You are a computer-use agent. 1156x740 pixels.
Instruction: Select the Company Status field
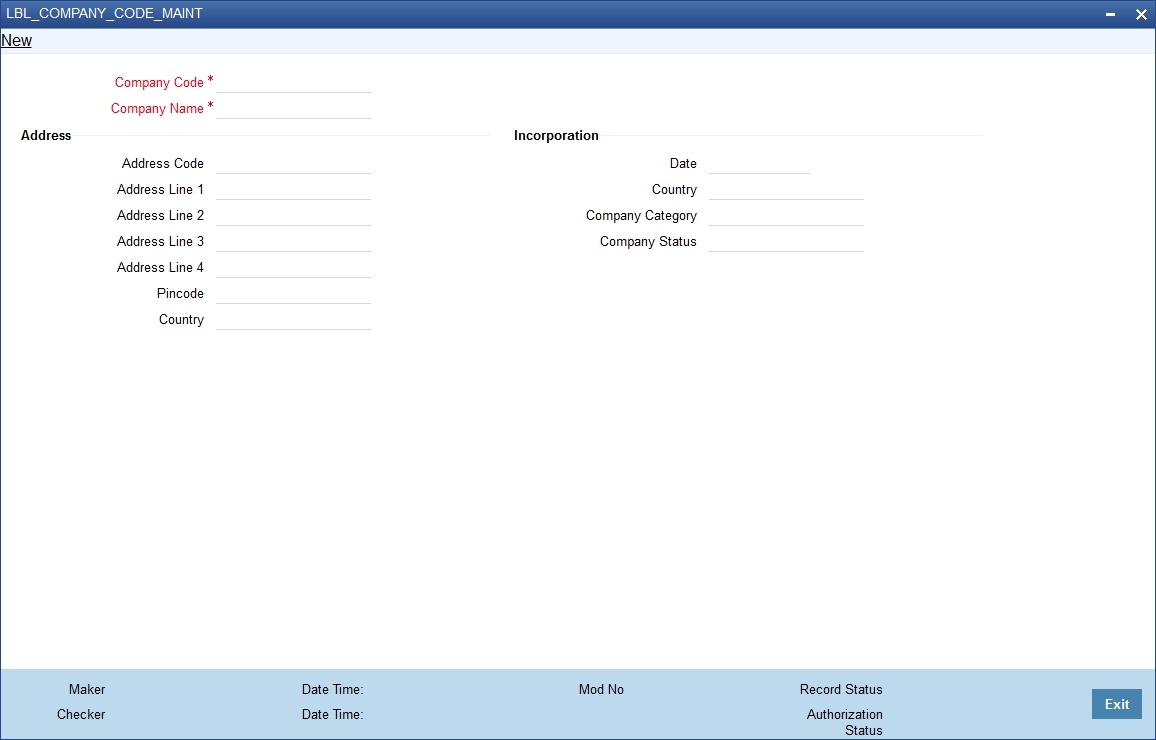tap(787, 241)
